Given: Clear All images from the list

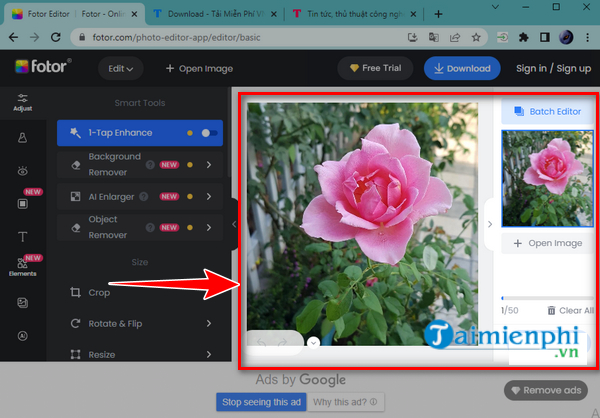Looking at the screenshot, I should point(571,310).
